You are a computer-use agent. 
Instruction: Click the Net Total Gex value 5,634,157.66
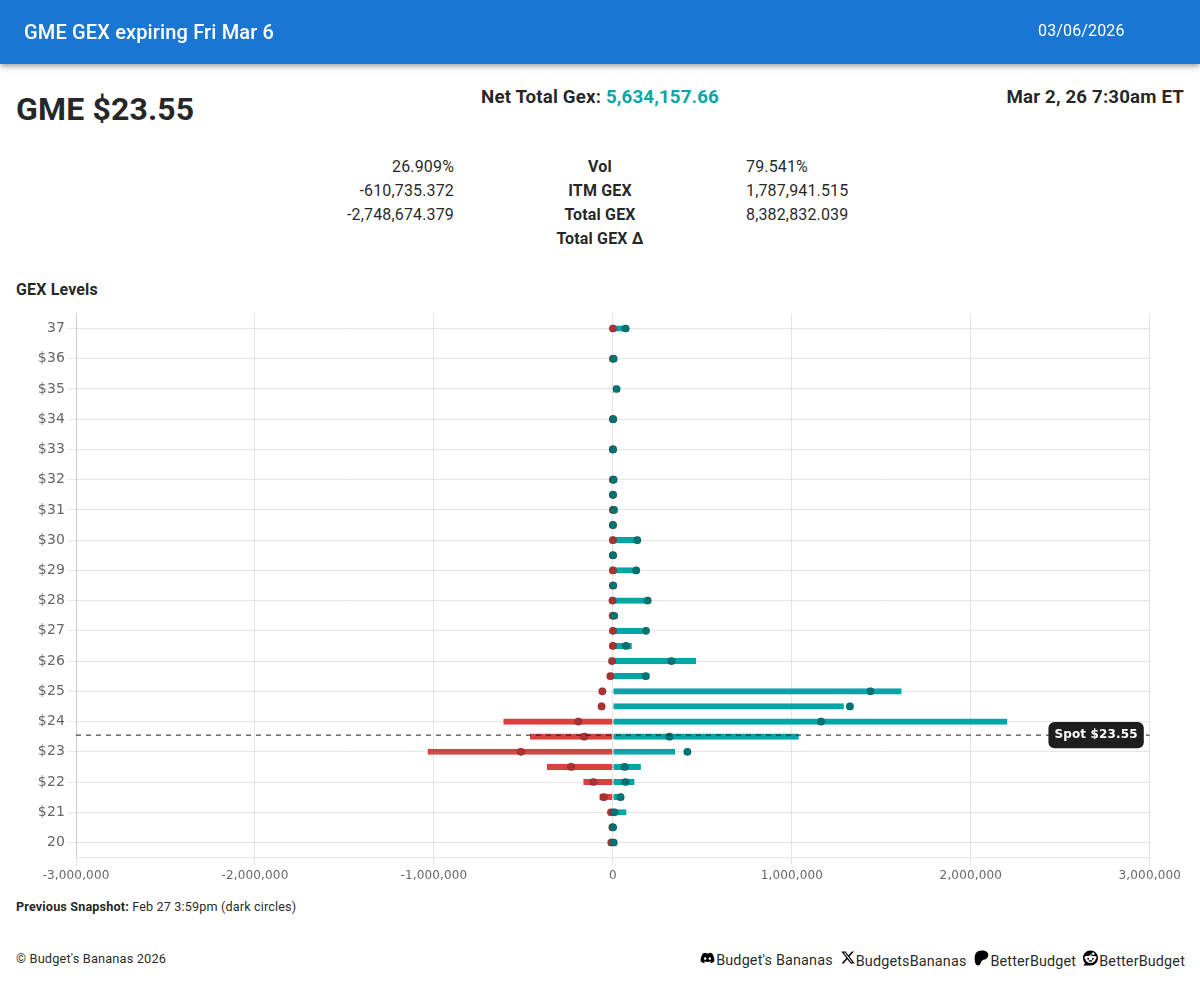tap(662, 97)
